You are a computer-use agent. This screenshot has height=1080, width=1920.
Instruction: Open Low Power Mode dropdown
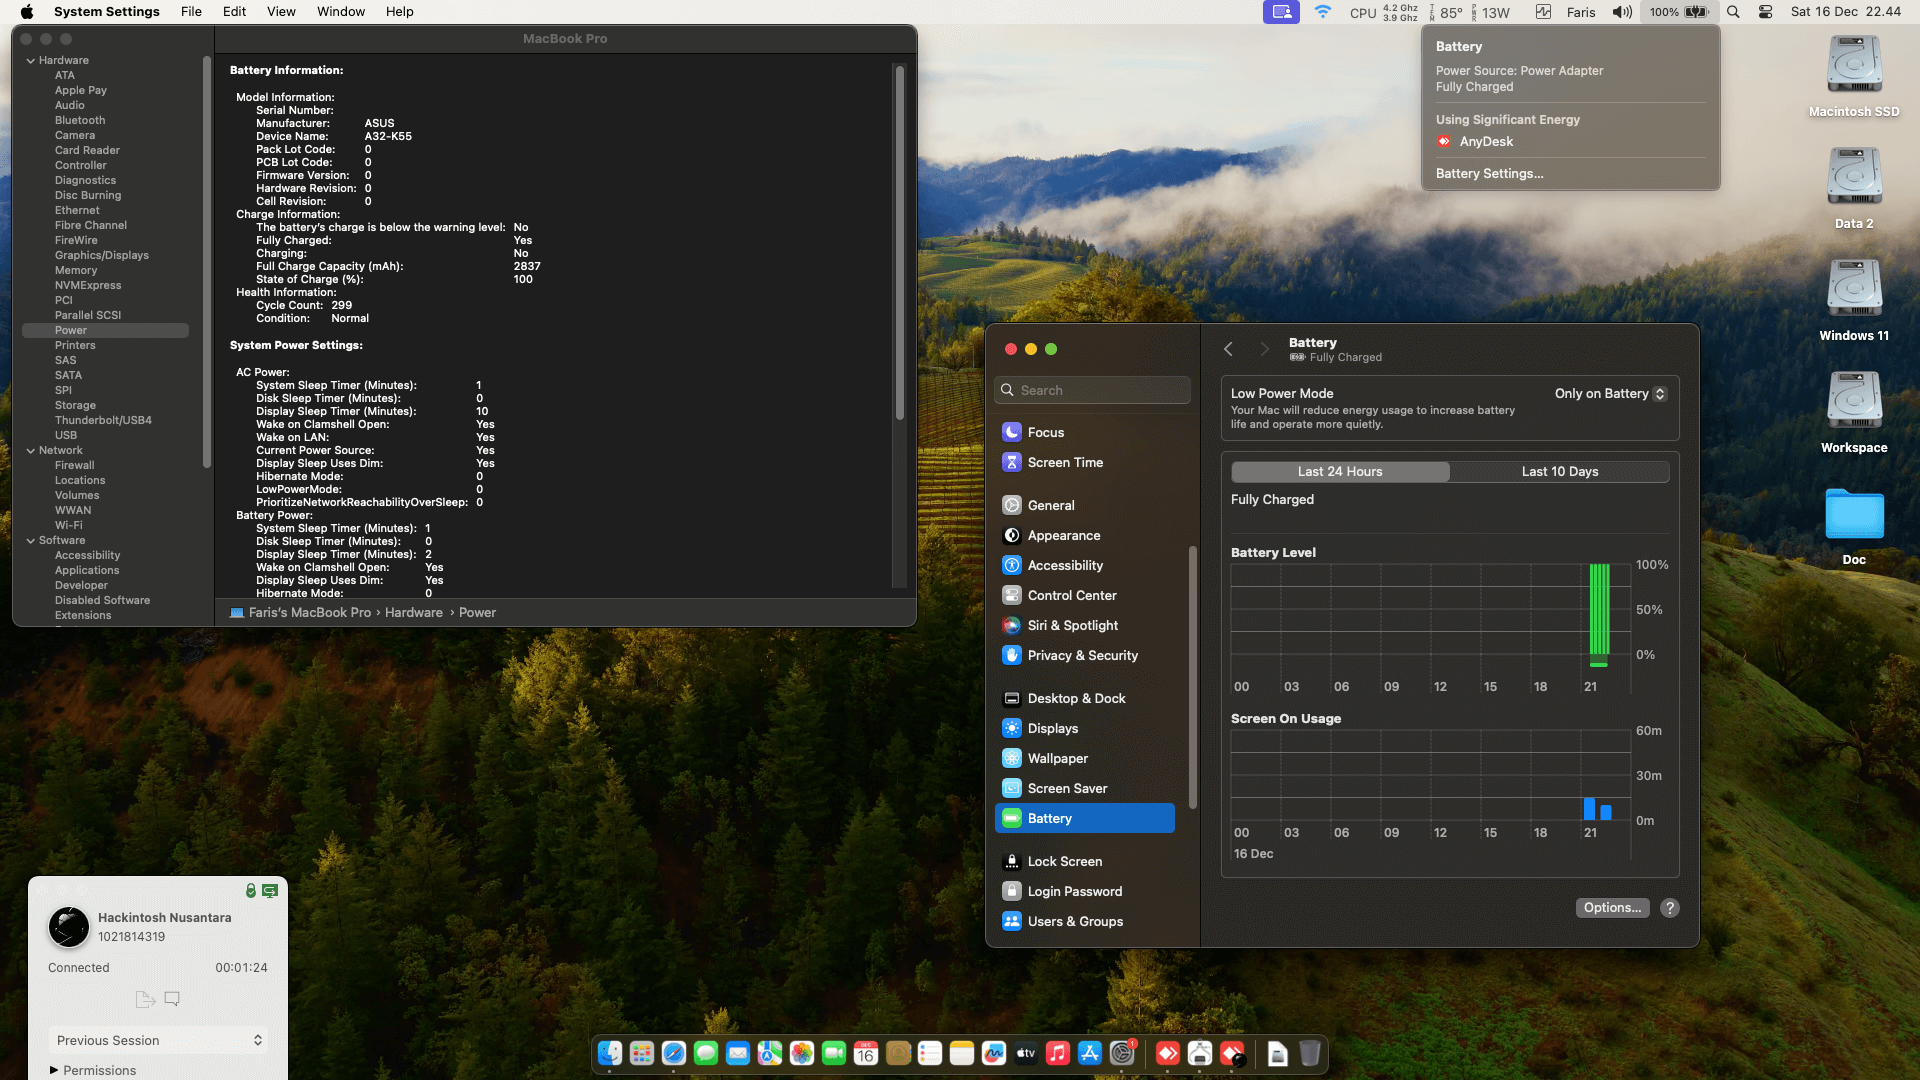coord(1610,393)
